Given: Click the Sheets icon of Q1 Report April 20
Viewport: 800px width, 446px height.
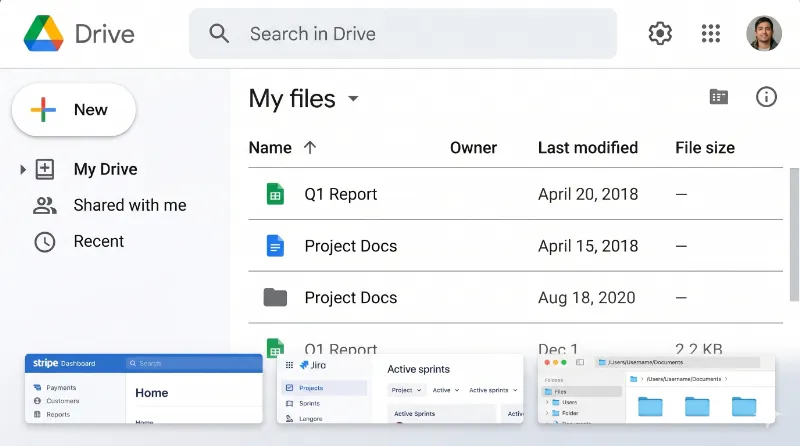Looking at the screenshot, I should (x=275, y=194).
